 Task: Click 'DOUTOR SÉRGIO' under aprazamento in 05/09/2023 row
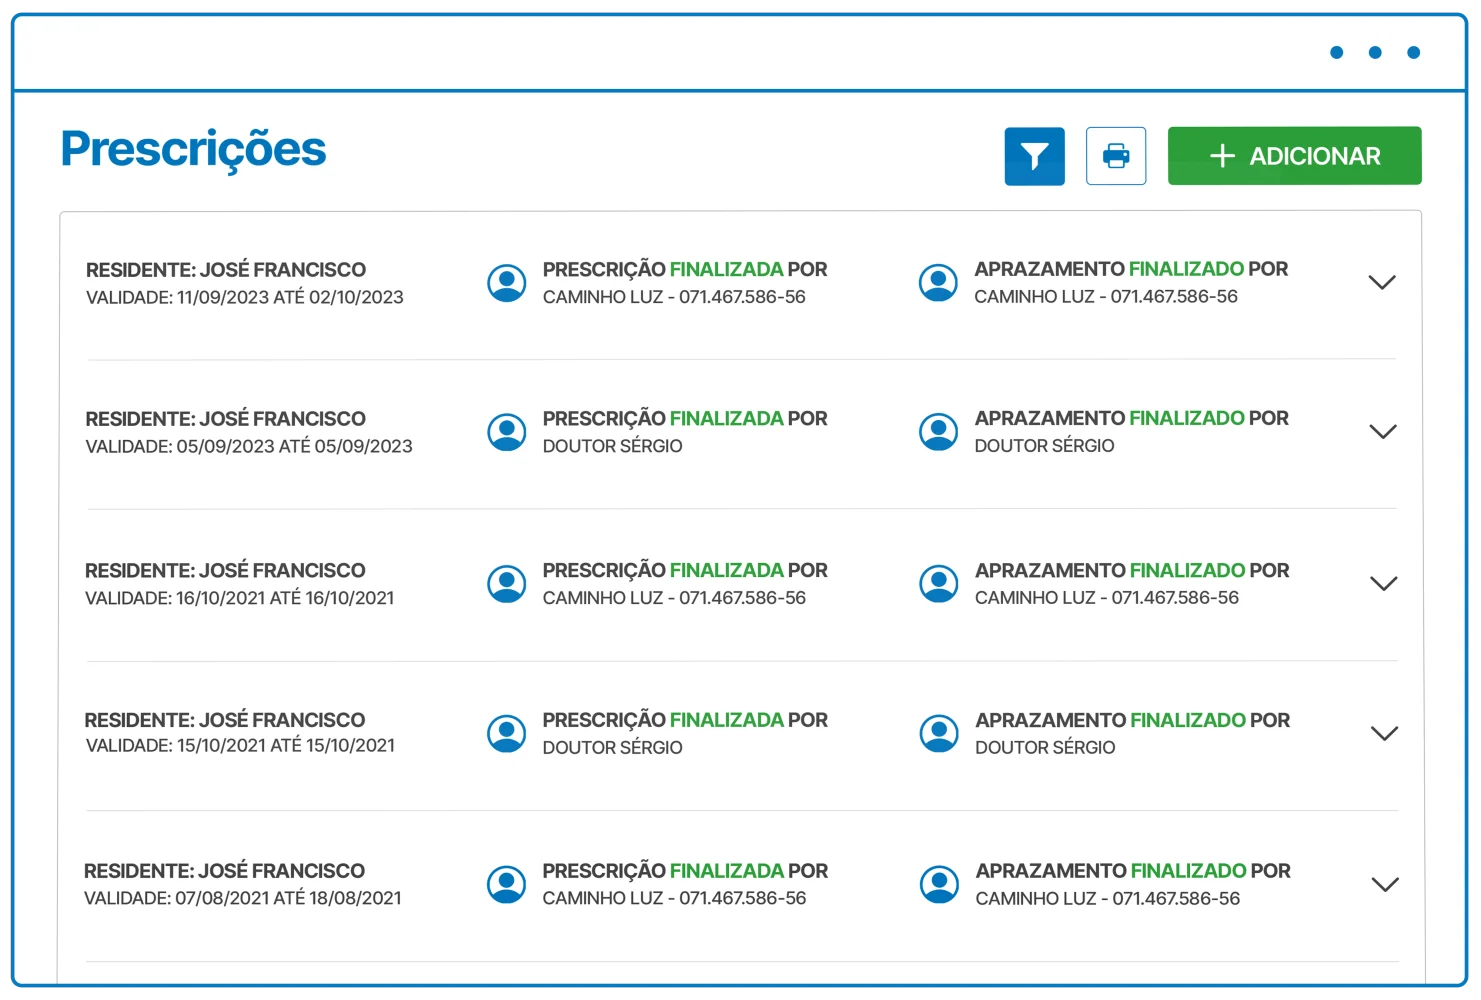(1045, 446)
